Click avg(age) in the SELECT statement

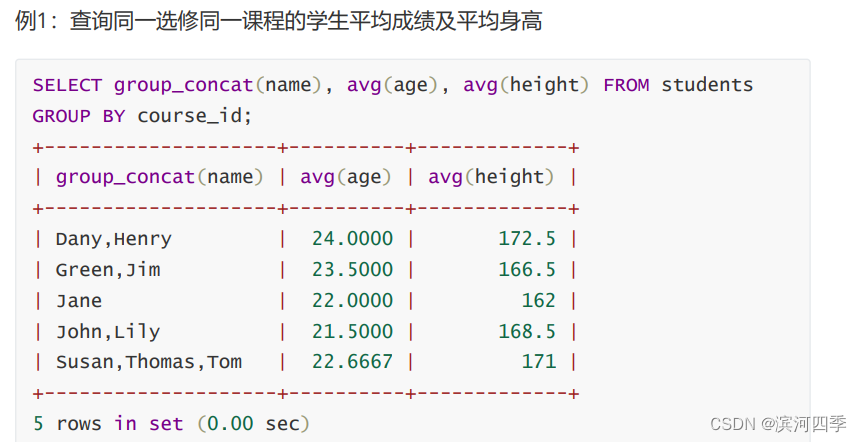[393, 86]
